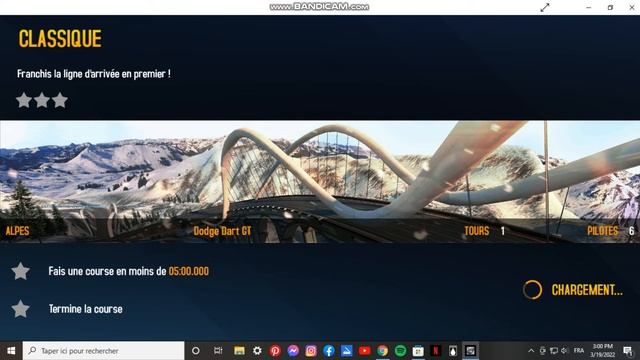640x360 pixels.
Task: Open the network tray icon
Action: pyautogui.click(x=554, y=351)
